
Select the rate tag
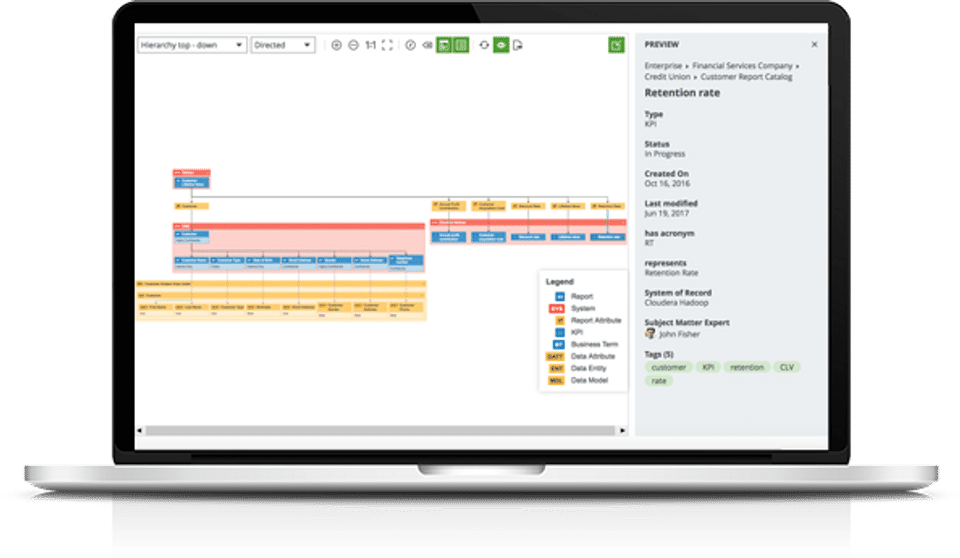coord(659,381)
